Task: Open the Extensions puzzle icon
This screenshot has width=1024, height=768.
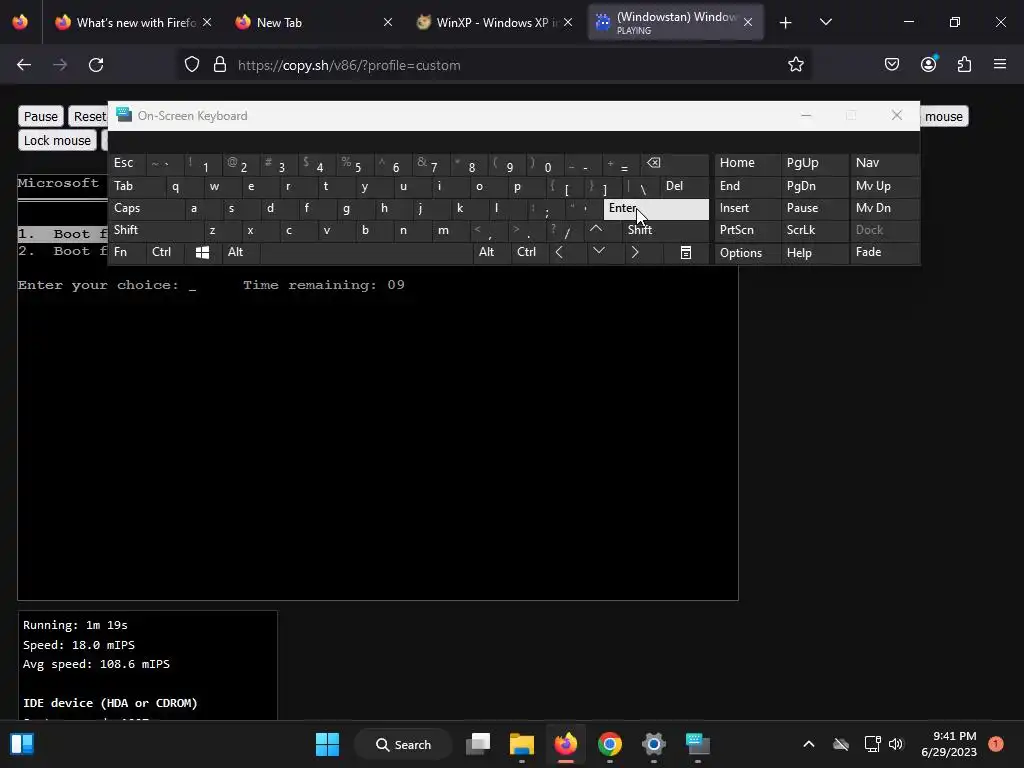Action: 964,65
